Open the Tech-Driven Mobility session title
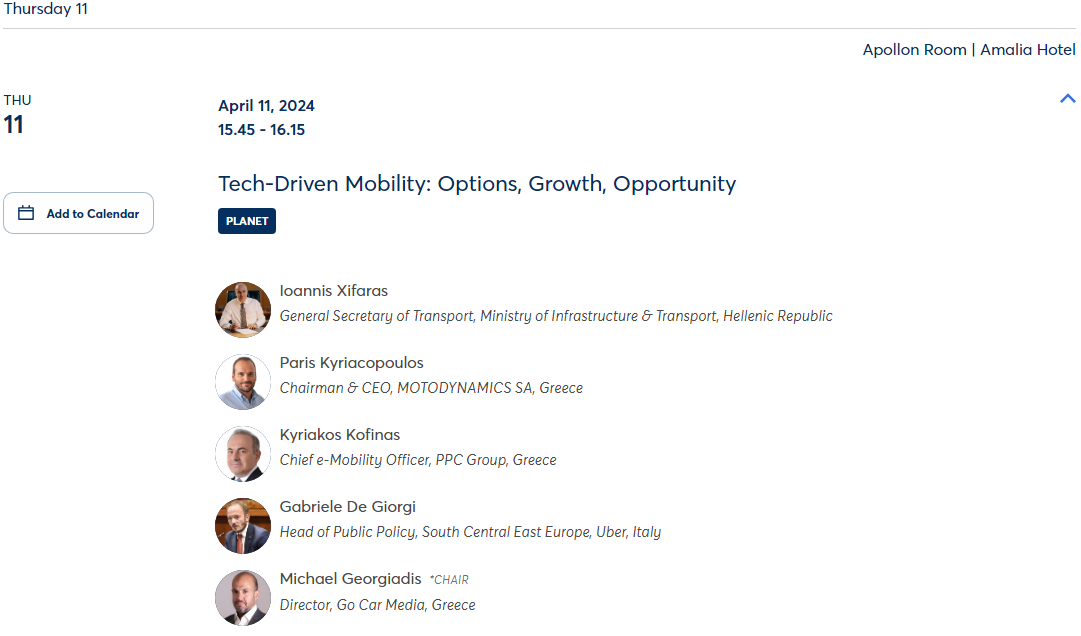1081x636 pixels. click(x=477, y=184)
